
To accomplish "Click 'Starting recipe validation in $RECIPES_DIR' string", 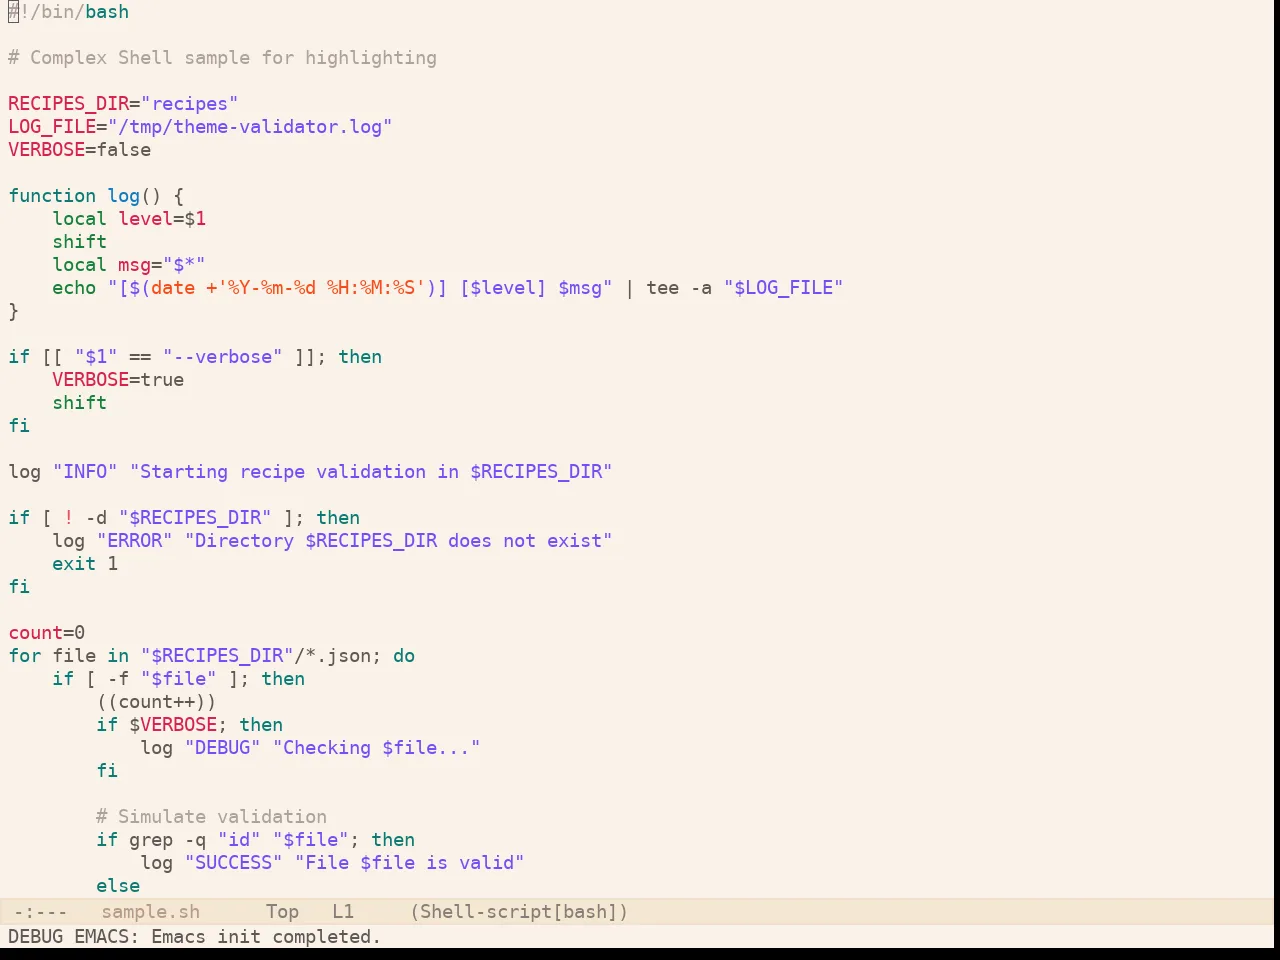I will click(x=371, y=472).
